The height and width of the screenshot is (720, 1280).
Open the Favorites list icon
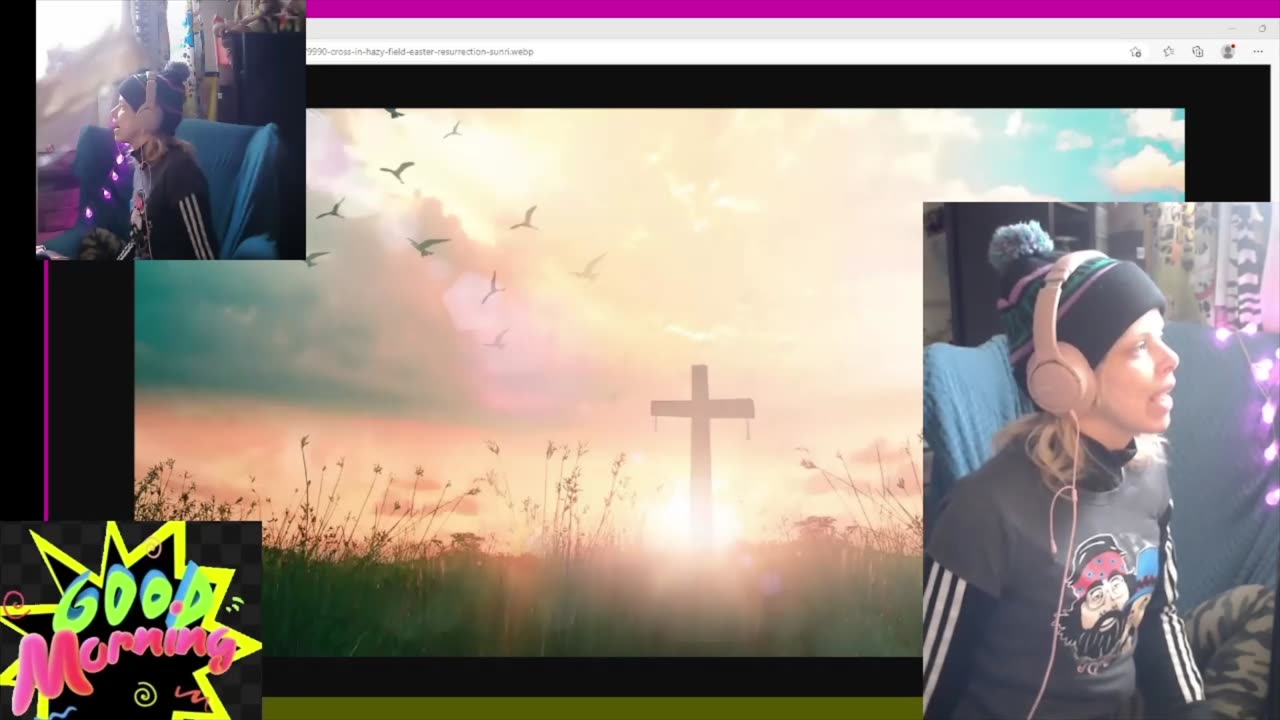coord(1168,52)
